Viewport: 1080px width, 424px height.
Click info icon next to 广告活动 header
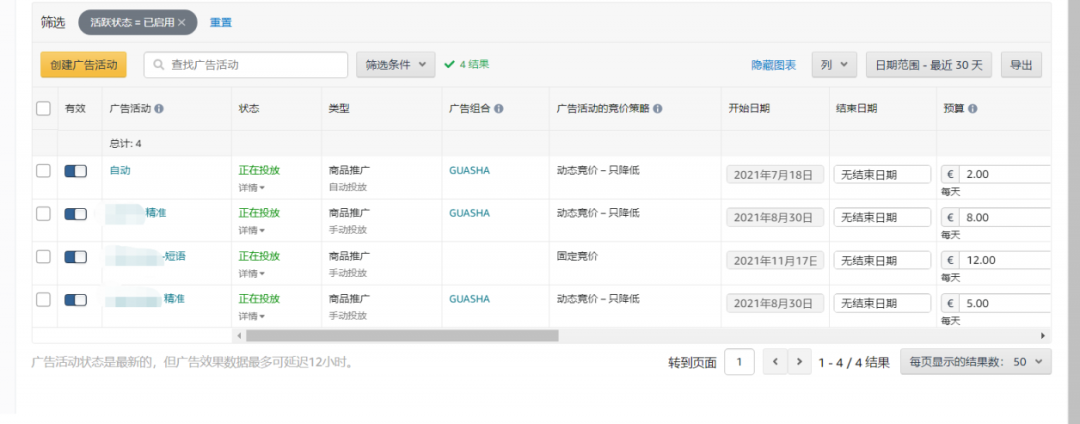(159, 109)
